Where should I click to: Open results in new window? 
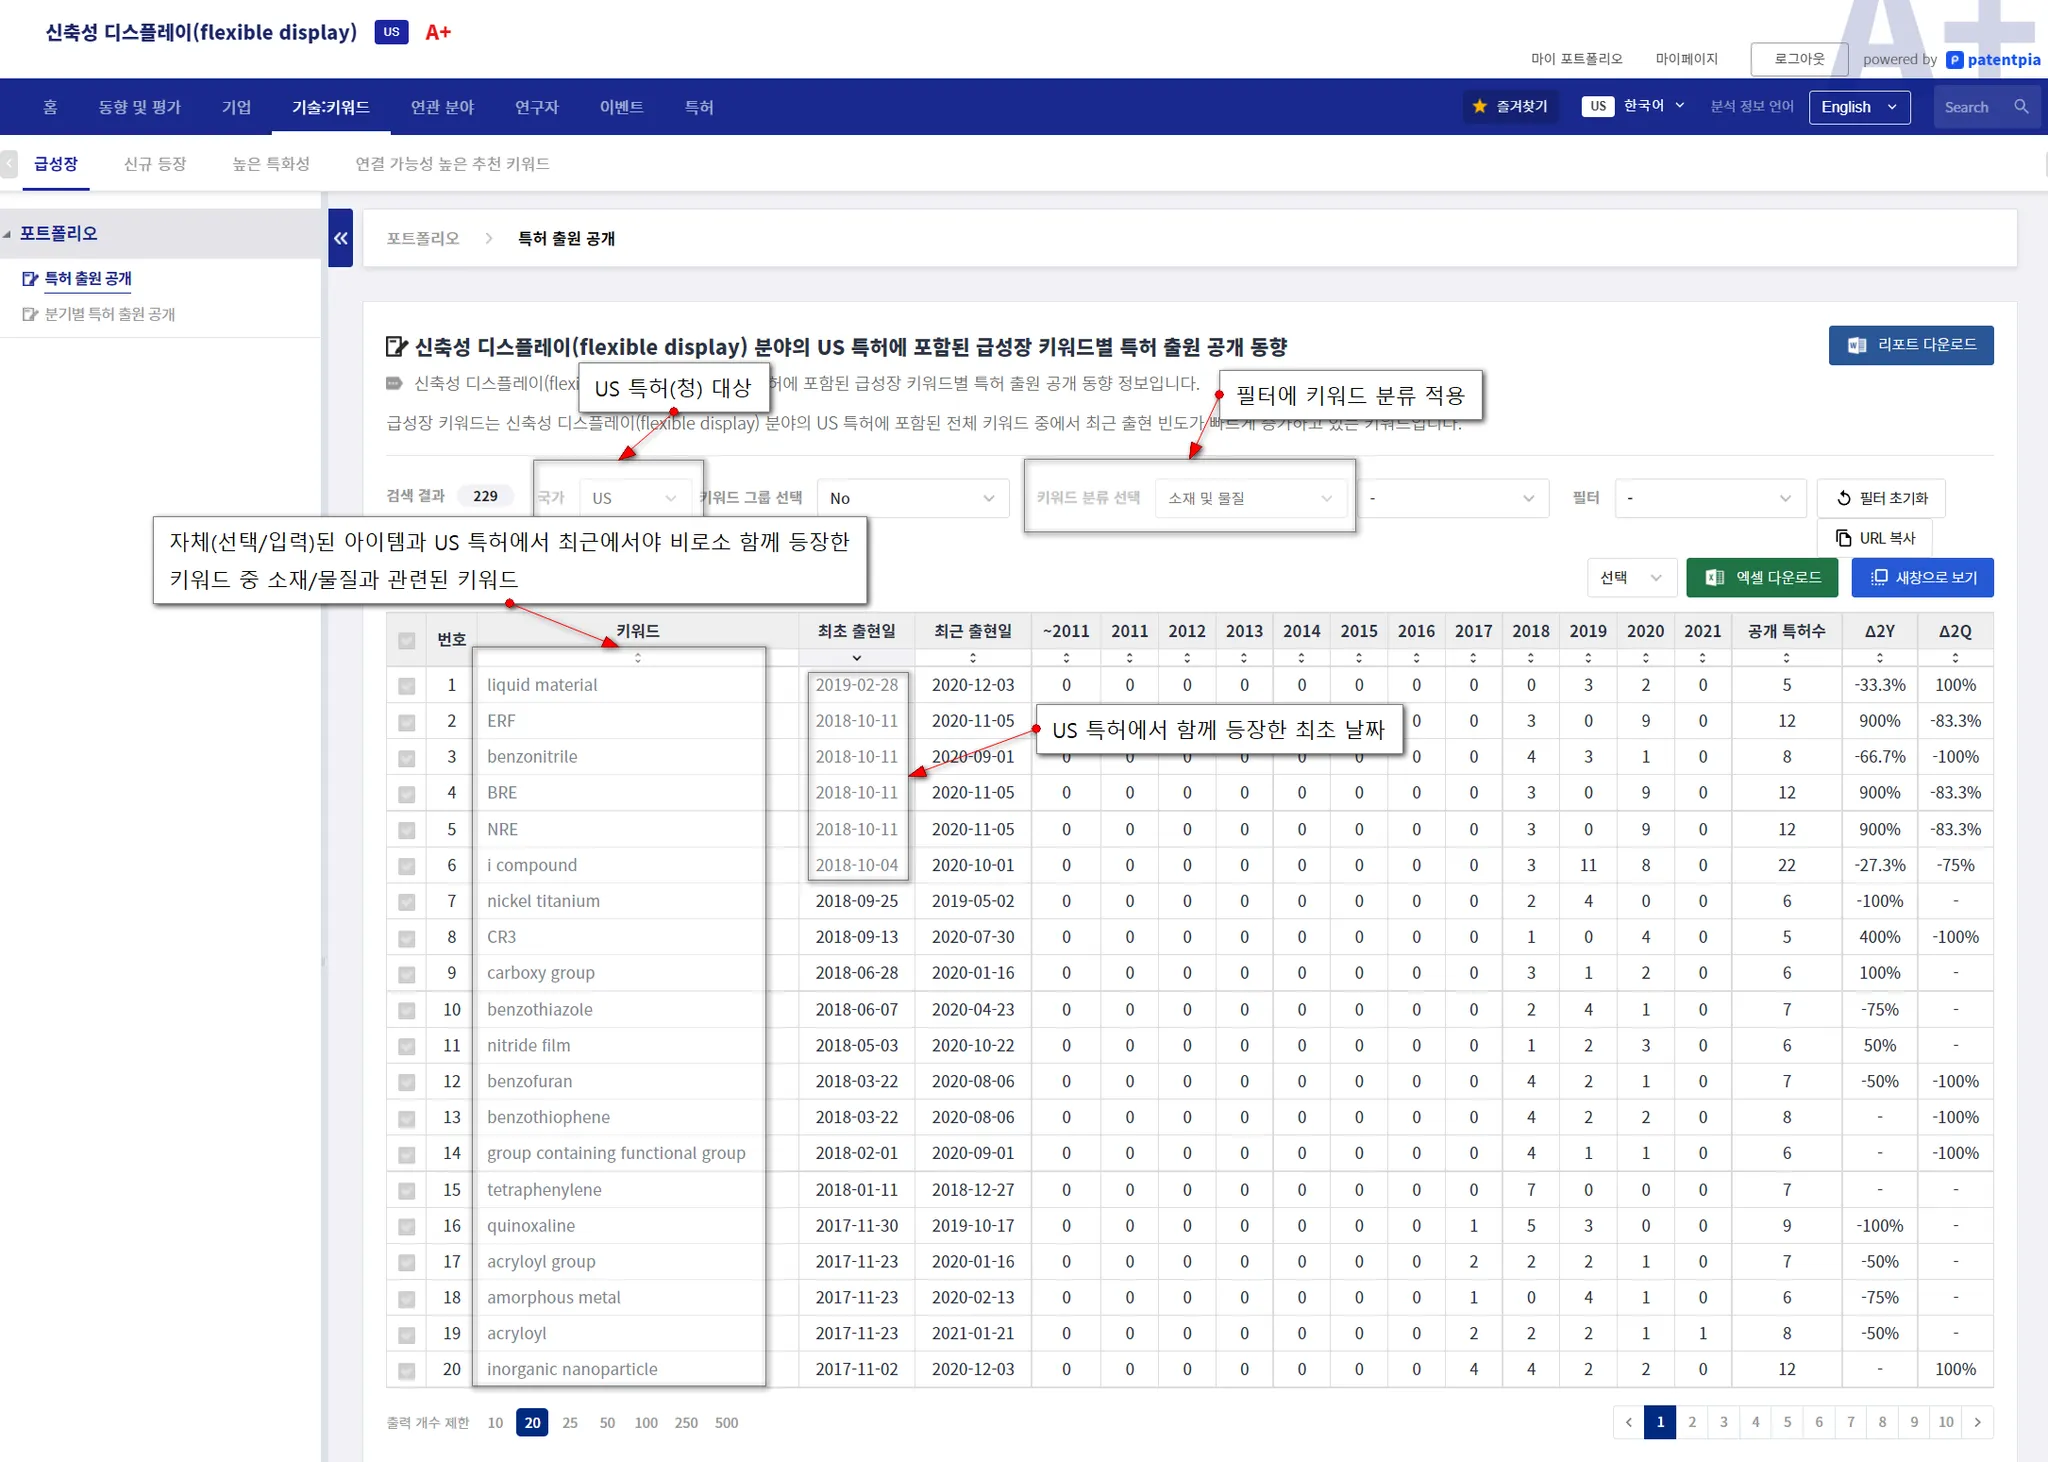point(1922,578)
